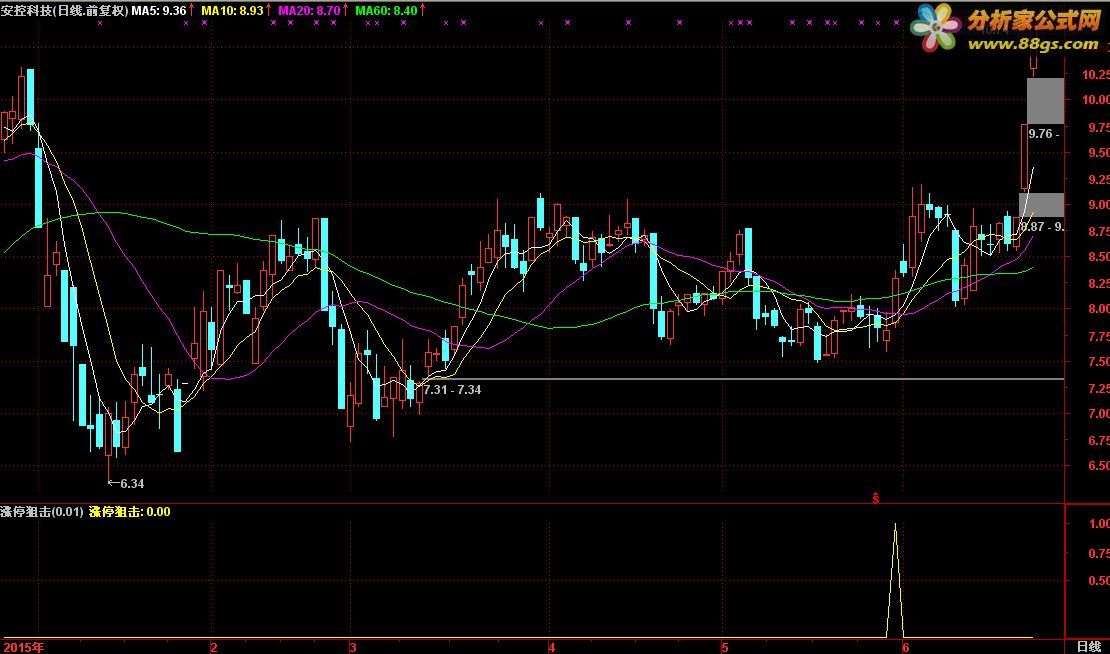Image resolution: width=1110 pixels, height=654 pixels.
Task: Select the MA60: 8.40 indicator label
Action: point(386,10)
